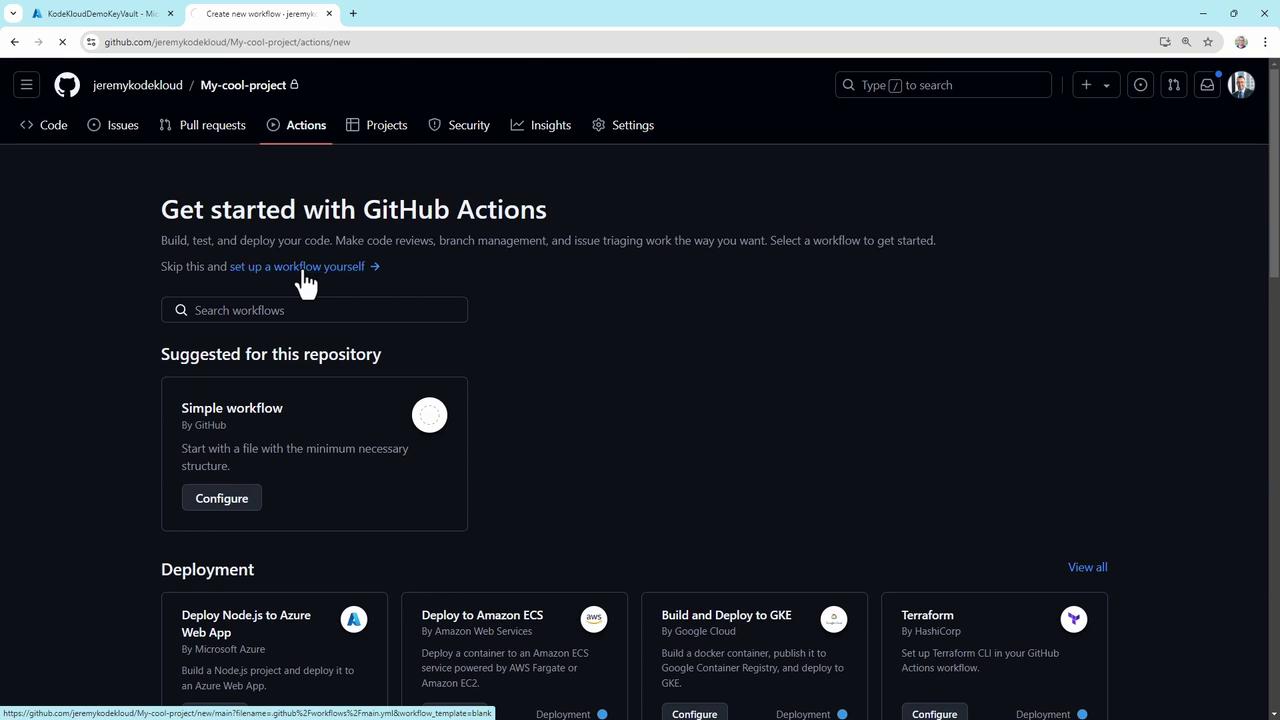Configure the Simple workflow template
Viewport: 1280px width, 720px height.
(222, 498)
